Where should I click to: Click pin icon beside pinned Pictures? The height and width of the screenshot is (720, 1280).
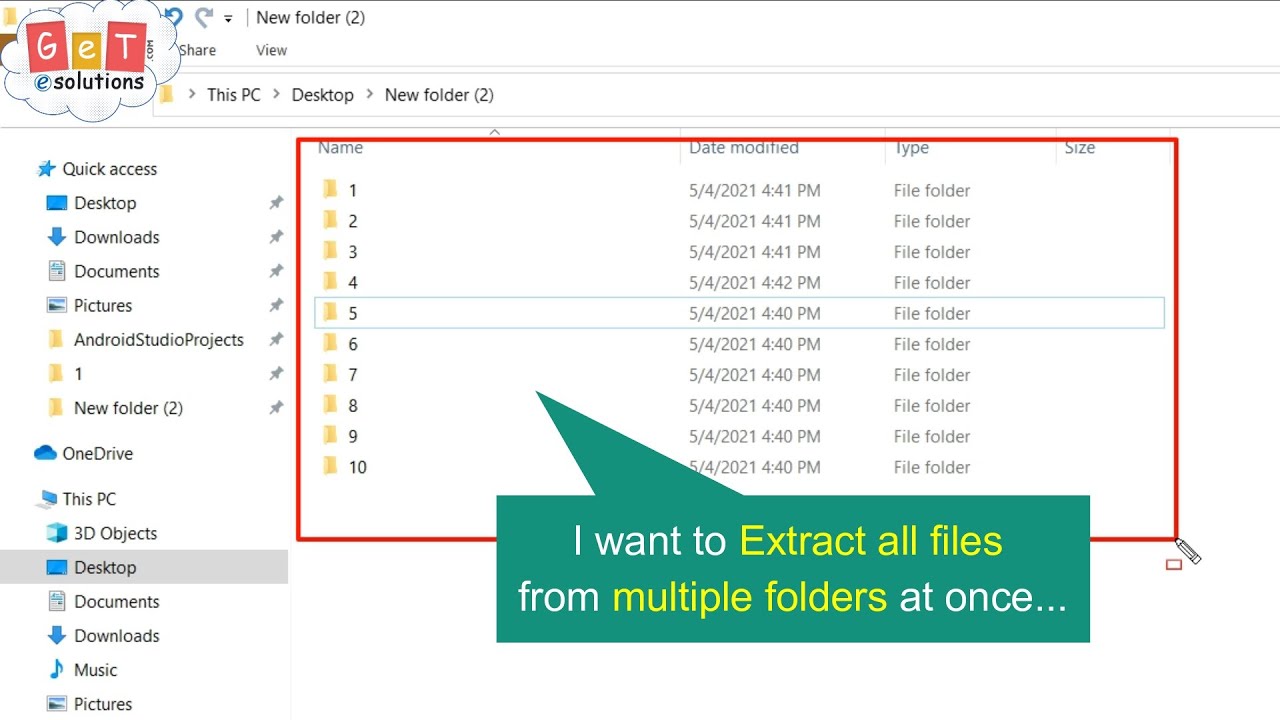[x=276, y=306]
